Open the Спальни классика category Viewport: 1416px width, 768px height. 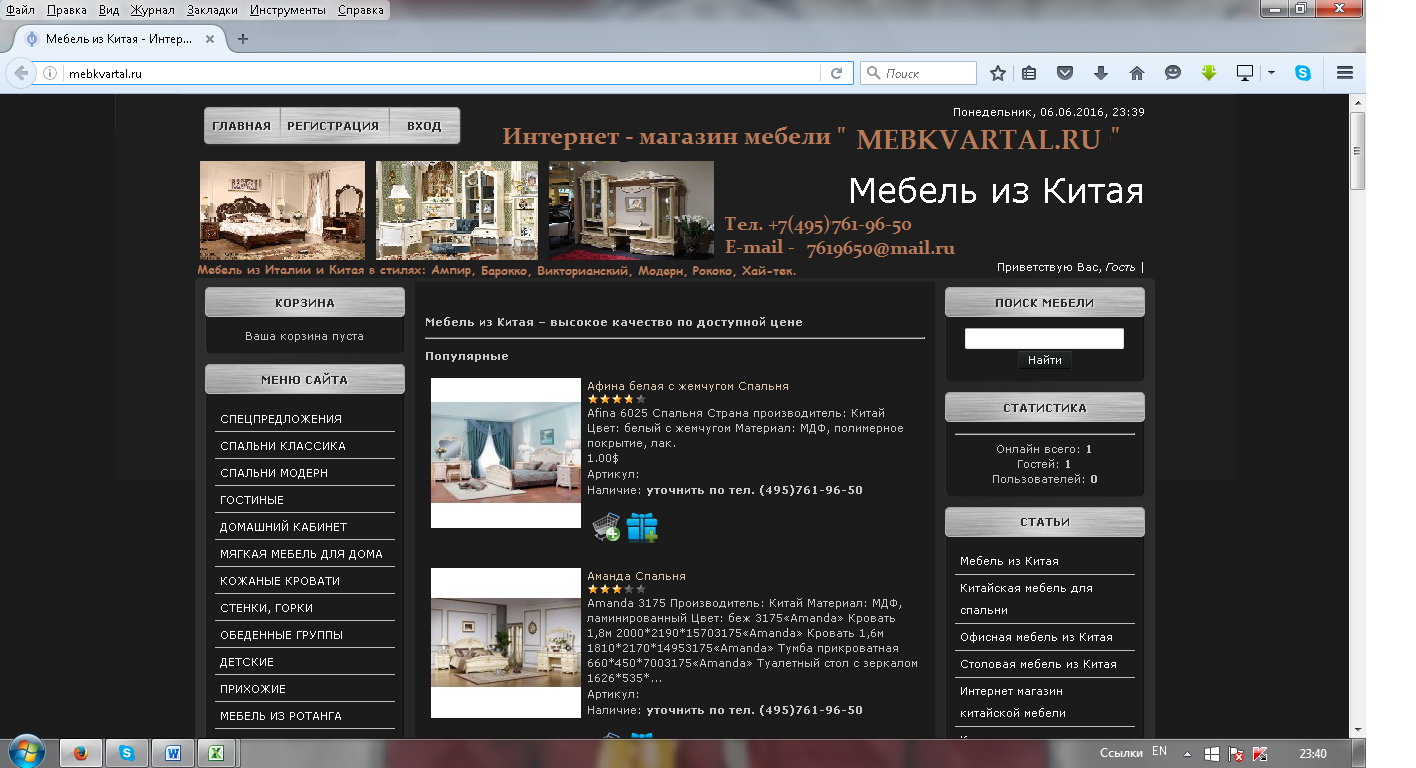(283, 446)
